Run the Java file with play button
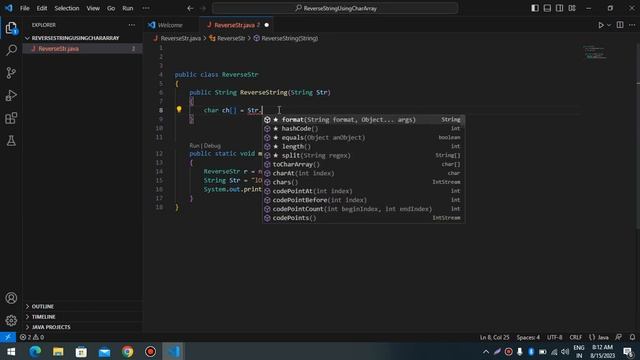Viewport: 640px width, 360px height. (x=601, y=25)
